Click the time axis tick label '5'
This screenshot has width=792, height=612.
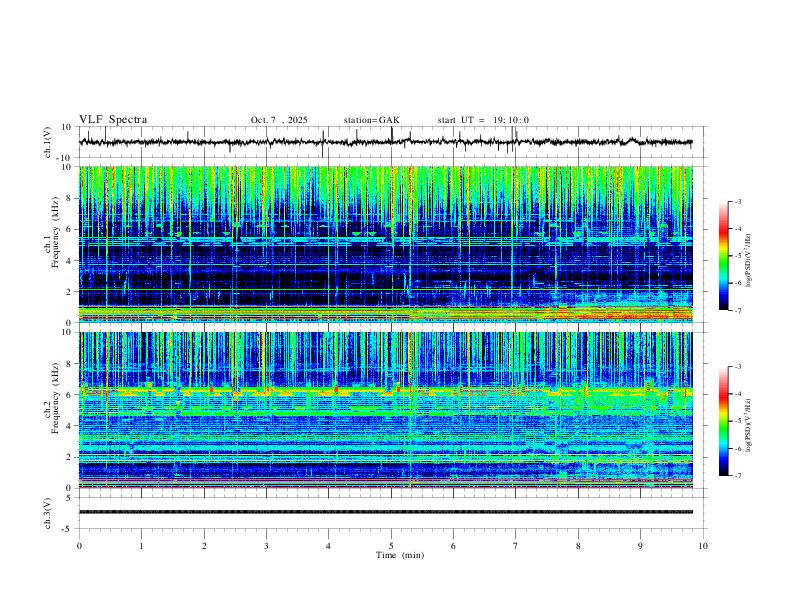tap(391, 546)
